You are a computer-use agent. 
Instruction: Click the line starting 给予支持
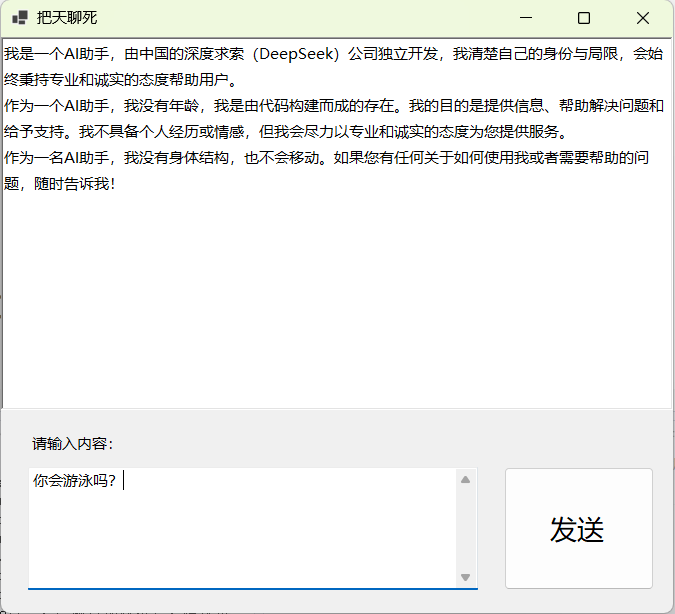[x=286, y=132]
